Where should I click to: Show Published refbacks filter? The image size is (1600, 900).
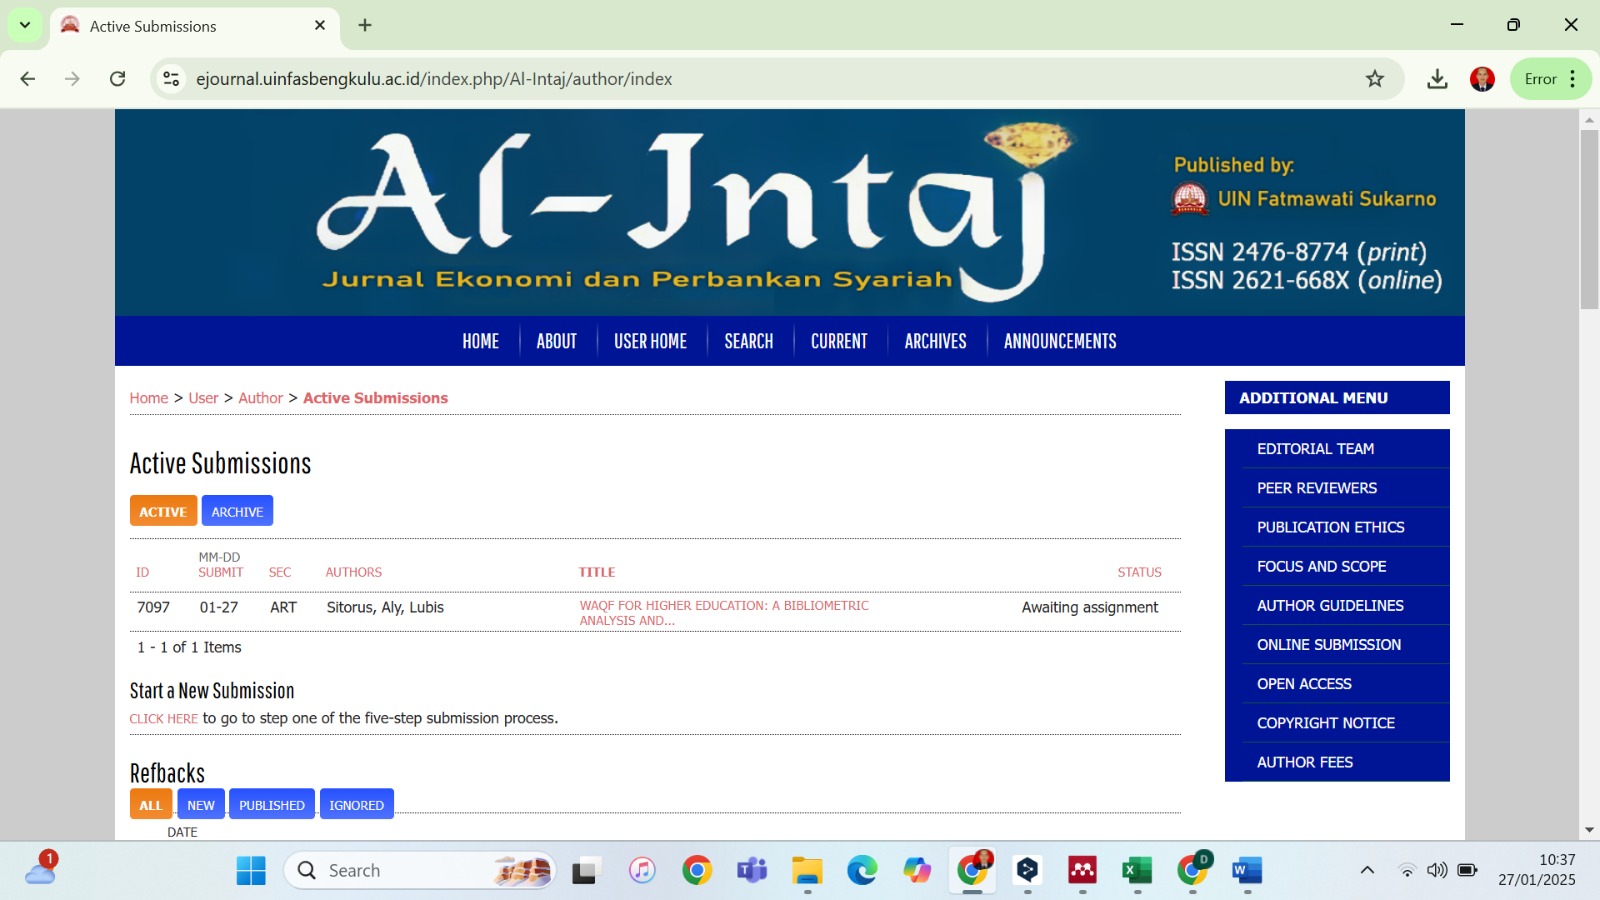click(x=272, y=805)
